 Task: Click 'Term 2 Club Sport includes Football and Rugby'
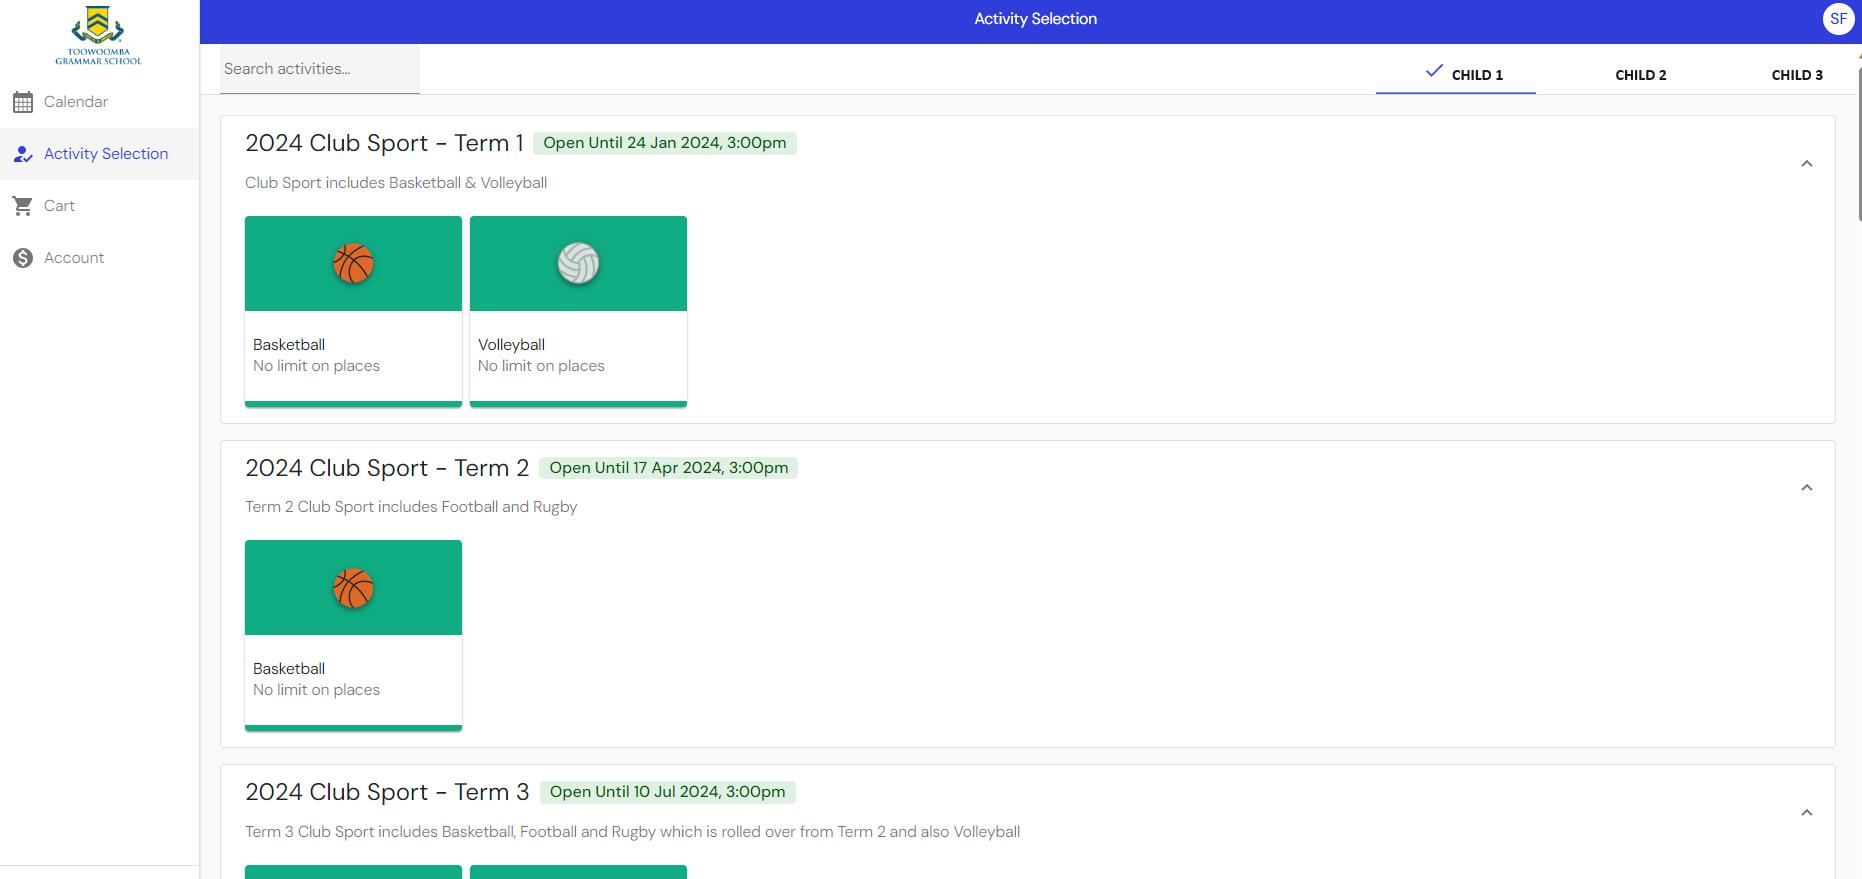tap(411, 507)
